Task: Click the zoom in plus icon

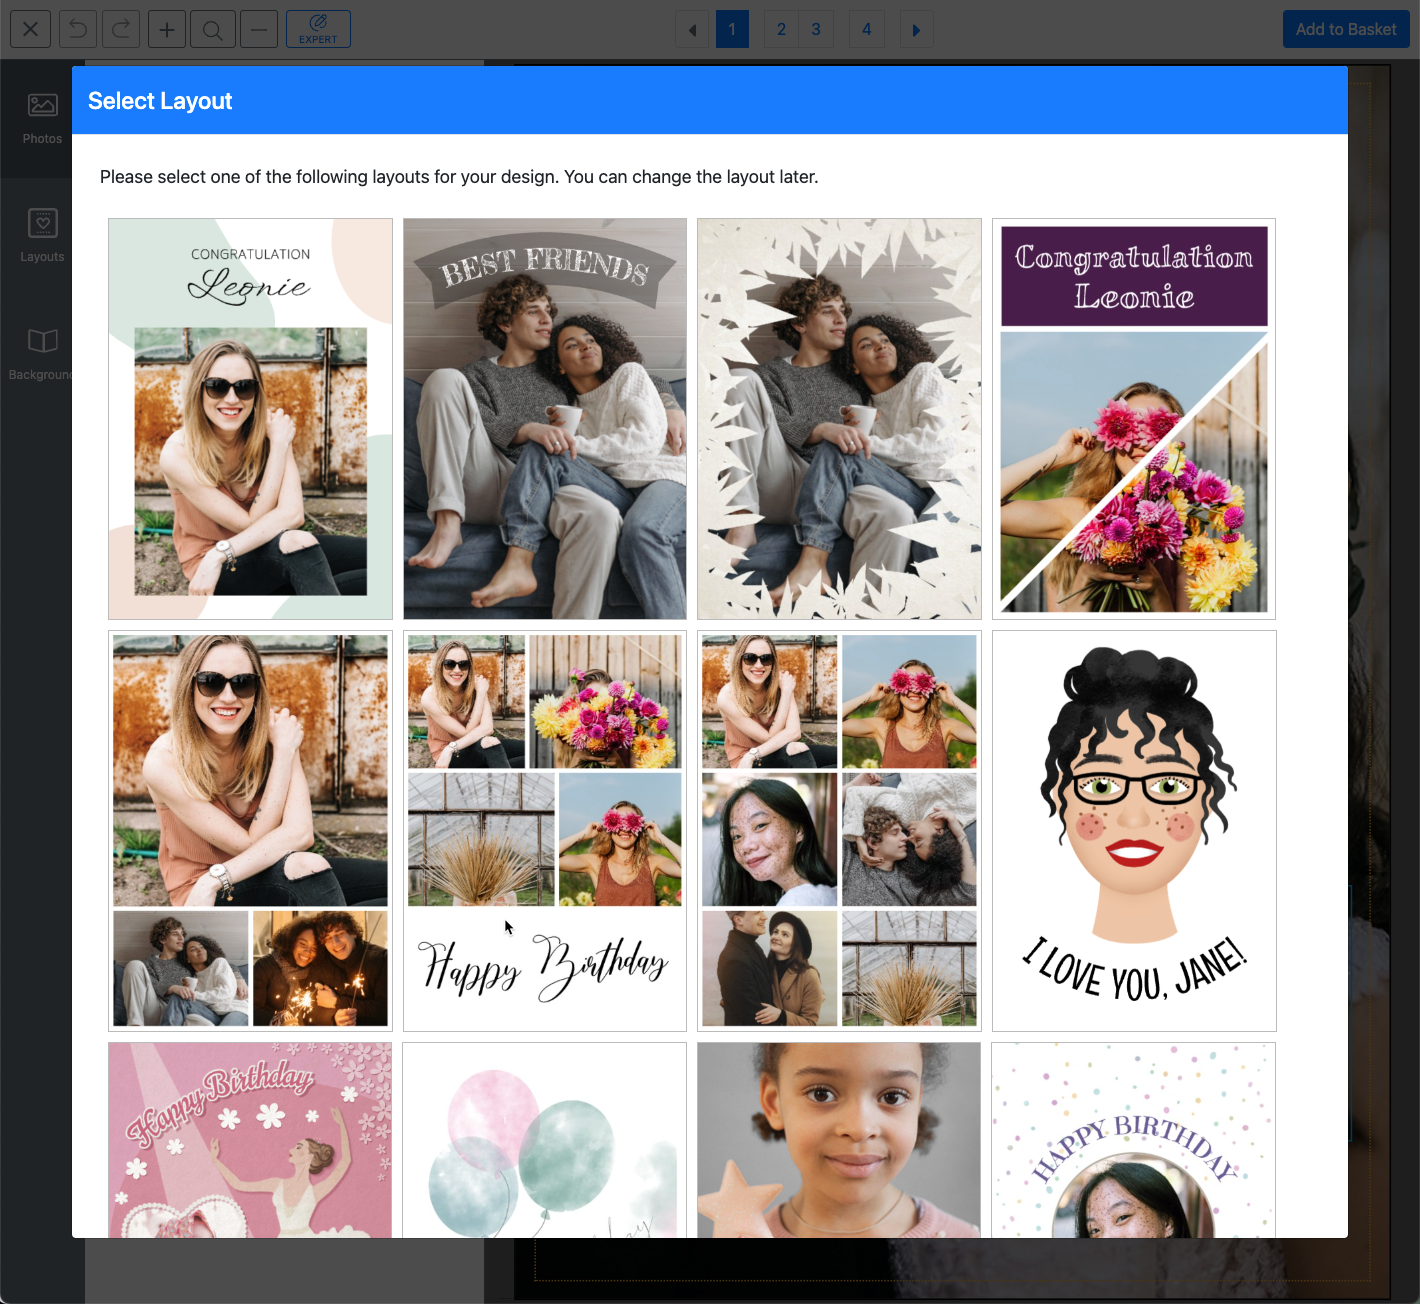Action: (167, 29)
